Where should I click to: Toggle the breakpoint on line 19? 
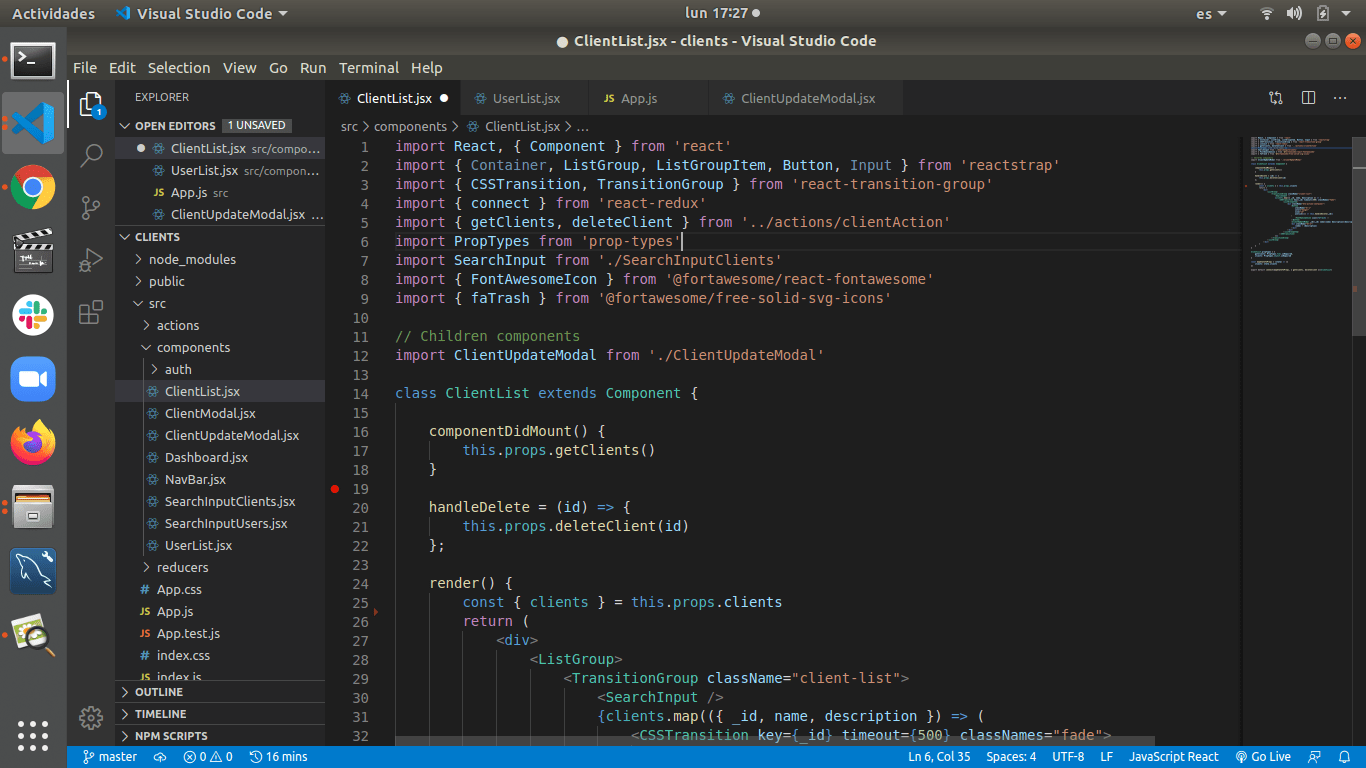click(335, 489)
